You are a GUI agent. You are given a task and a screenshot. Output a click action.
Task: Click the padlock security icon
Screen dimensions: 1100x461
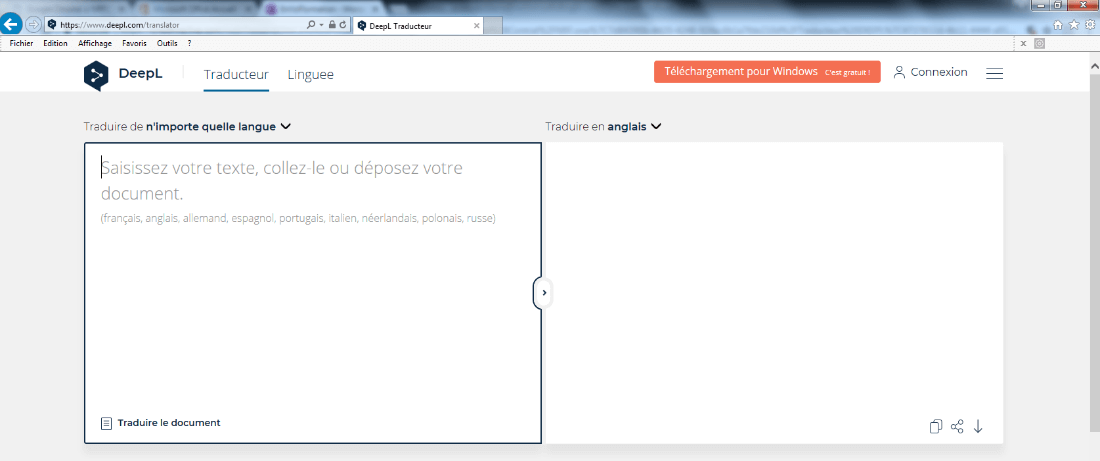[332, 25]
